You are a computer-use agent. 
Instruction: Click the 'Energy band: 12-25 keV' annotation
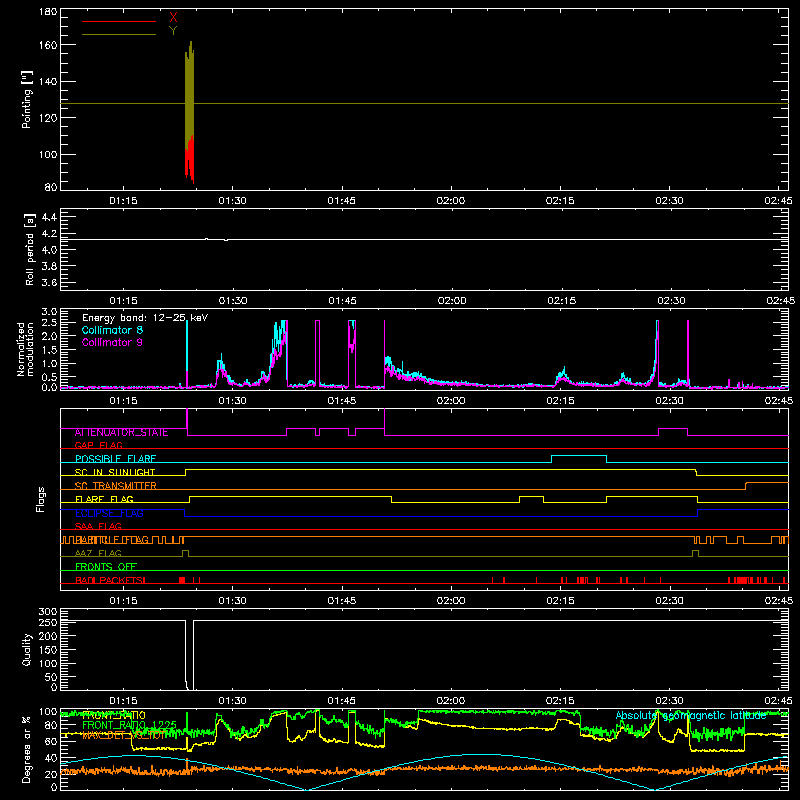tap(145, 318)
